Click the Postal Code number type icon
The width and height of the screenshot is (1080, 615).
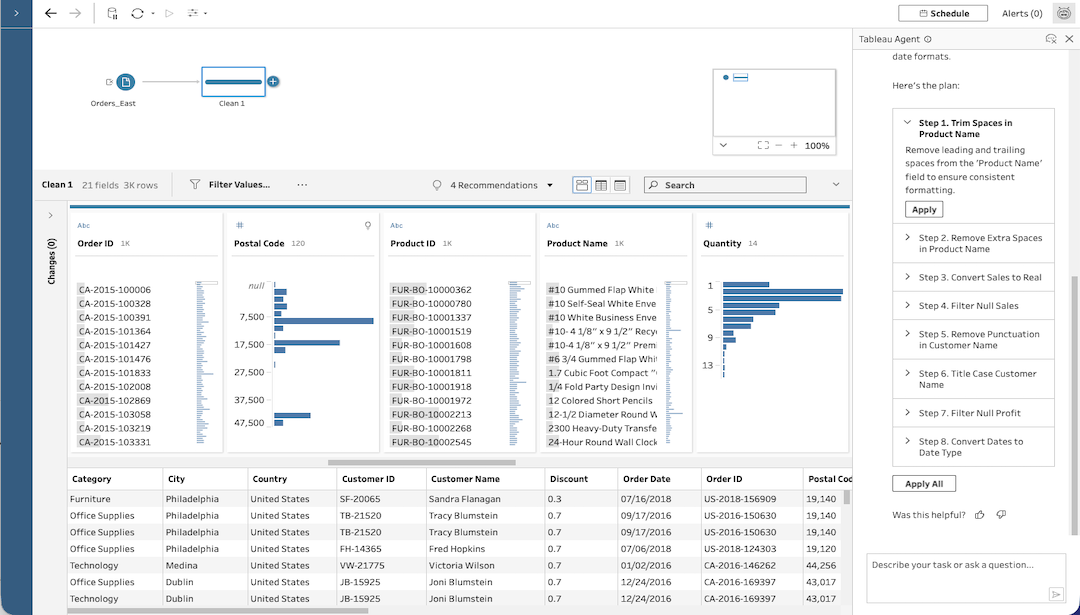240,225
